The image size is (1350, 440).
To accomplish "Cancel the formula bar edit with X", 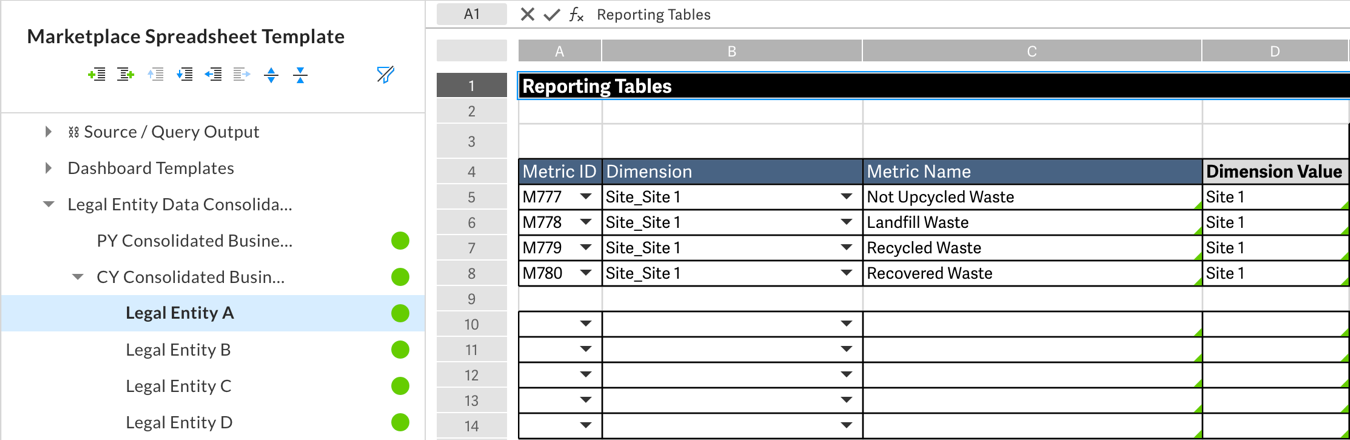I will 527,15.
